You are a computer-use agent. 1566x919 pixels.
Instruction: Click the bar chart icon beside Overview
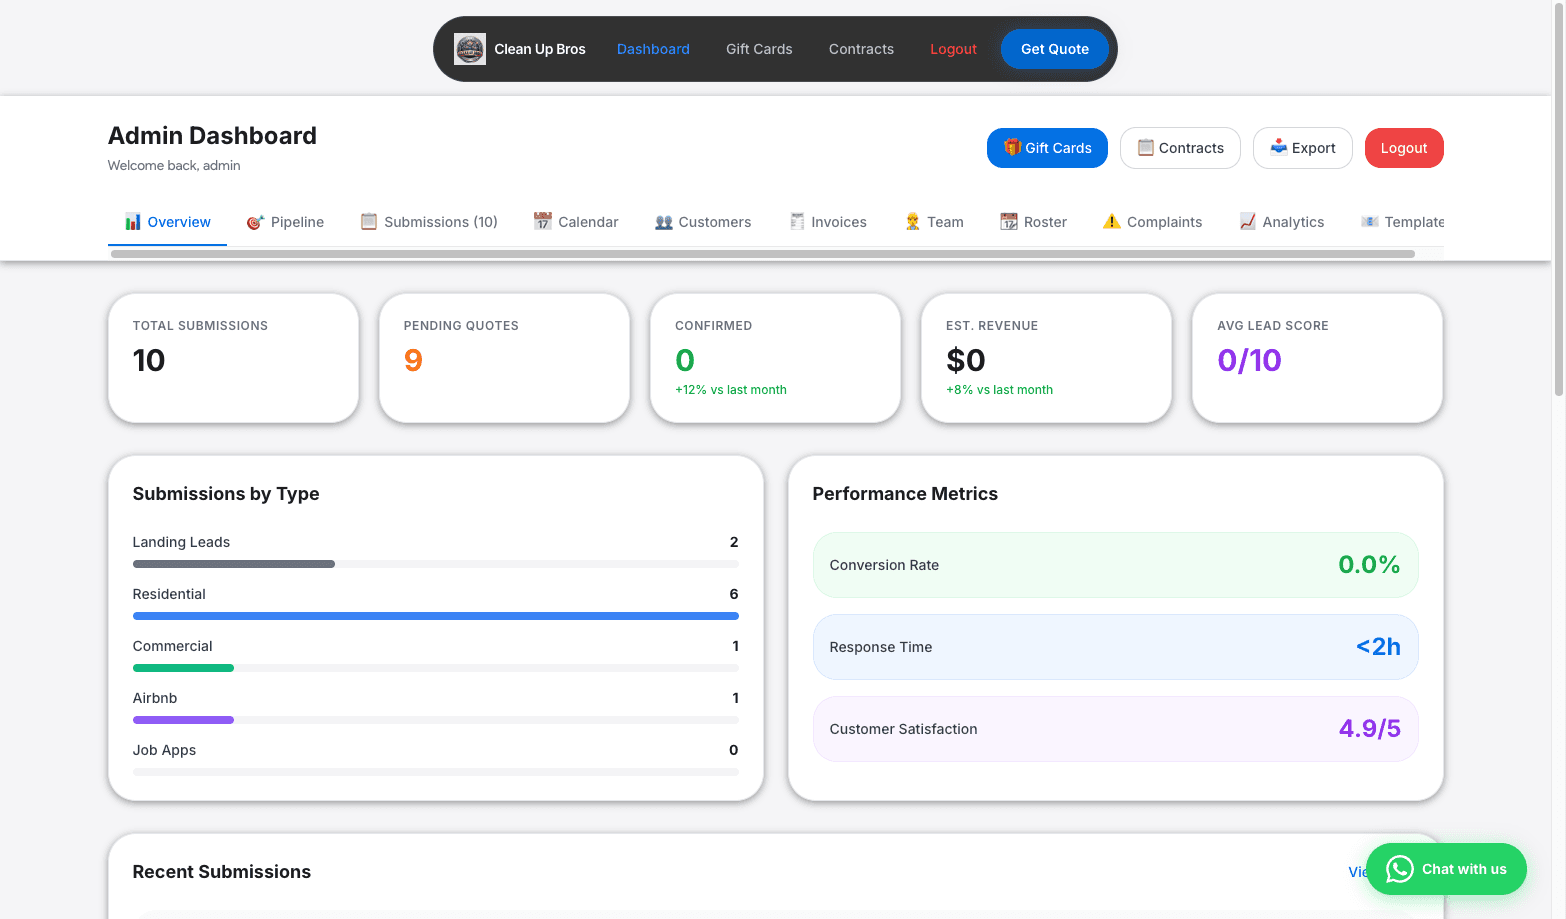coord(133,222)
